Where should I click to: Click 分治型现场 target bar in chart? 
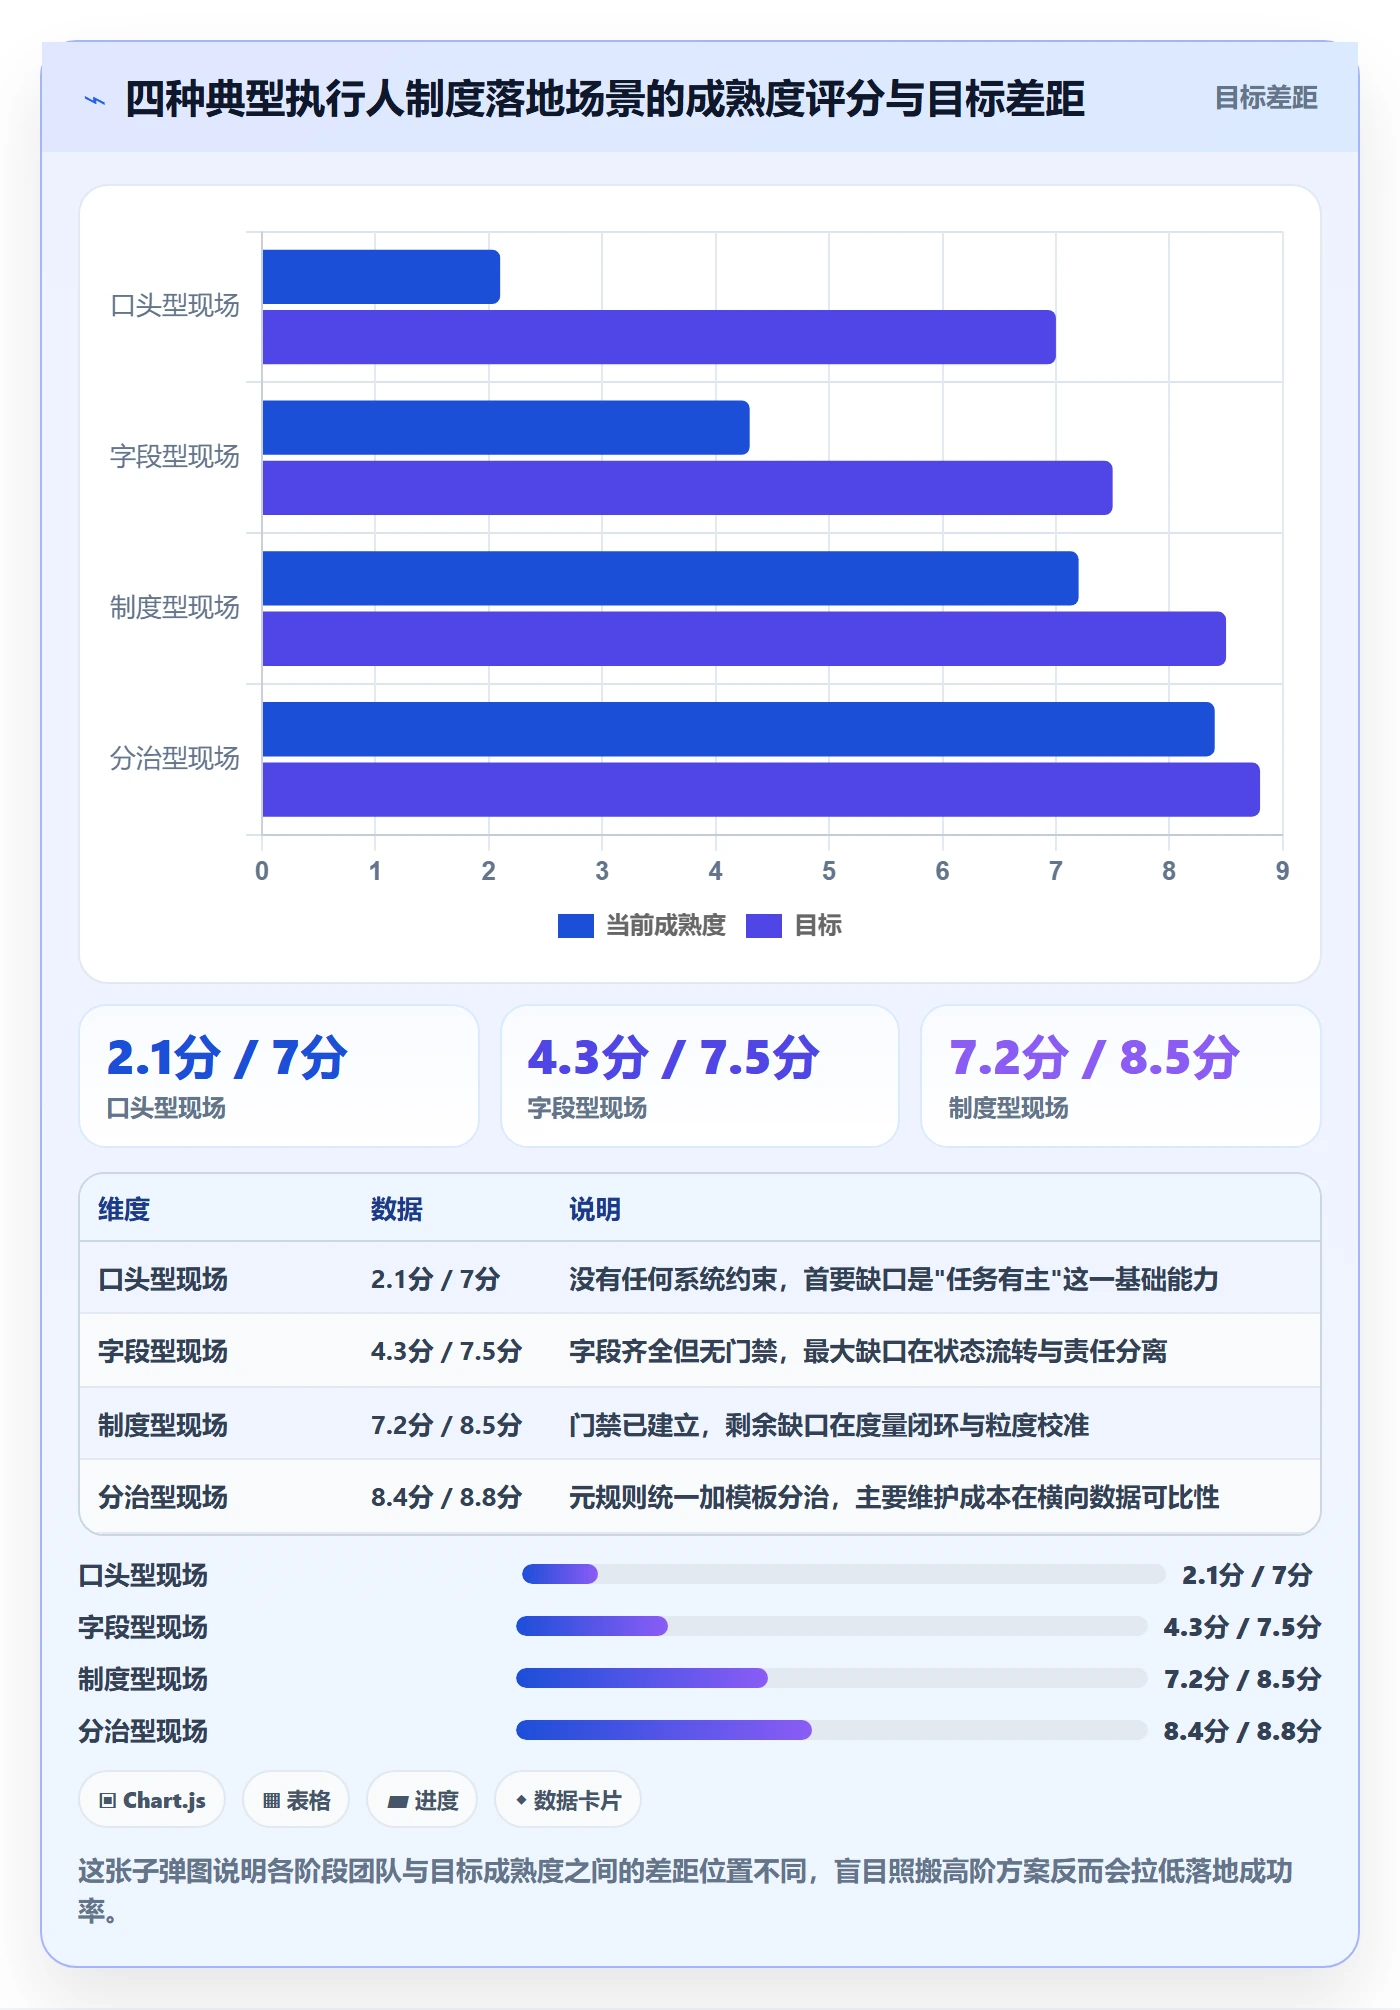(761, 790)
